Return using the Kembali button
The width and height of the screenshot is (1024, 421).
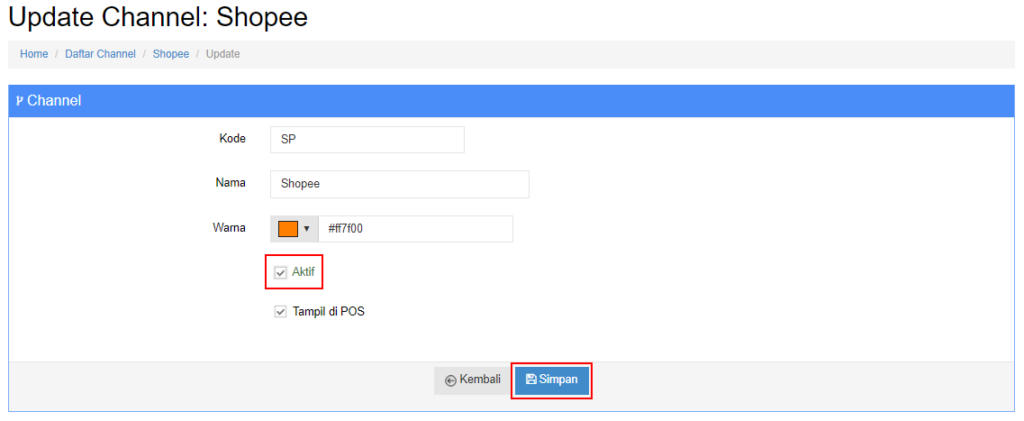[x=473, y=381]
